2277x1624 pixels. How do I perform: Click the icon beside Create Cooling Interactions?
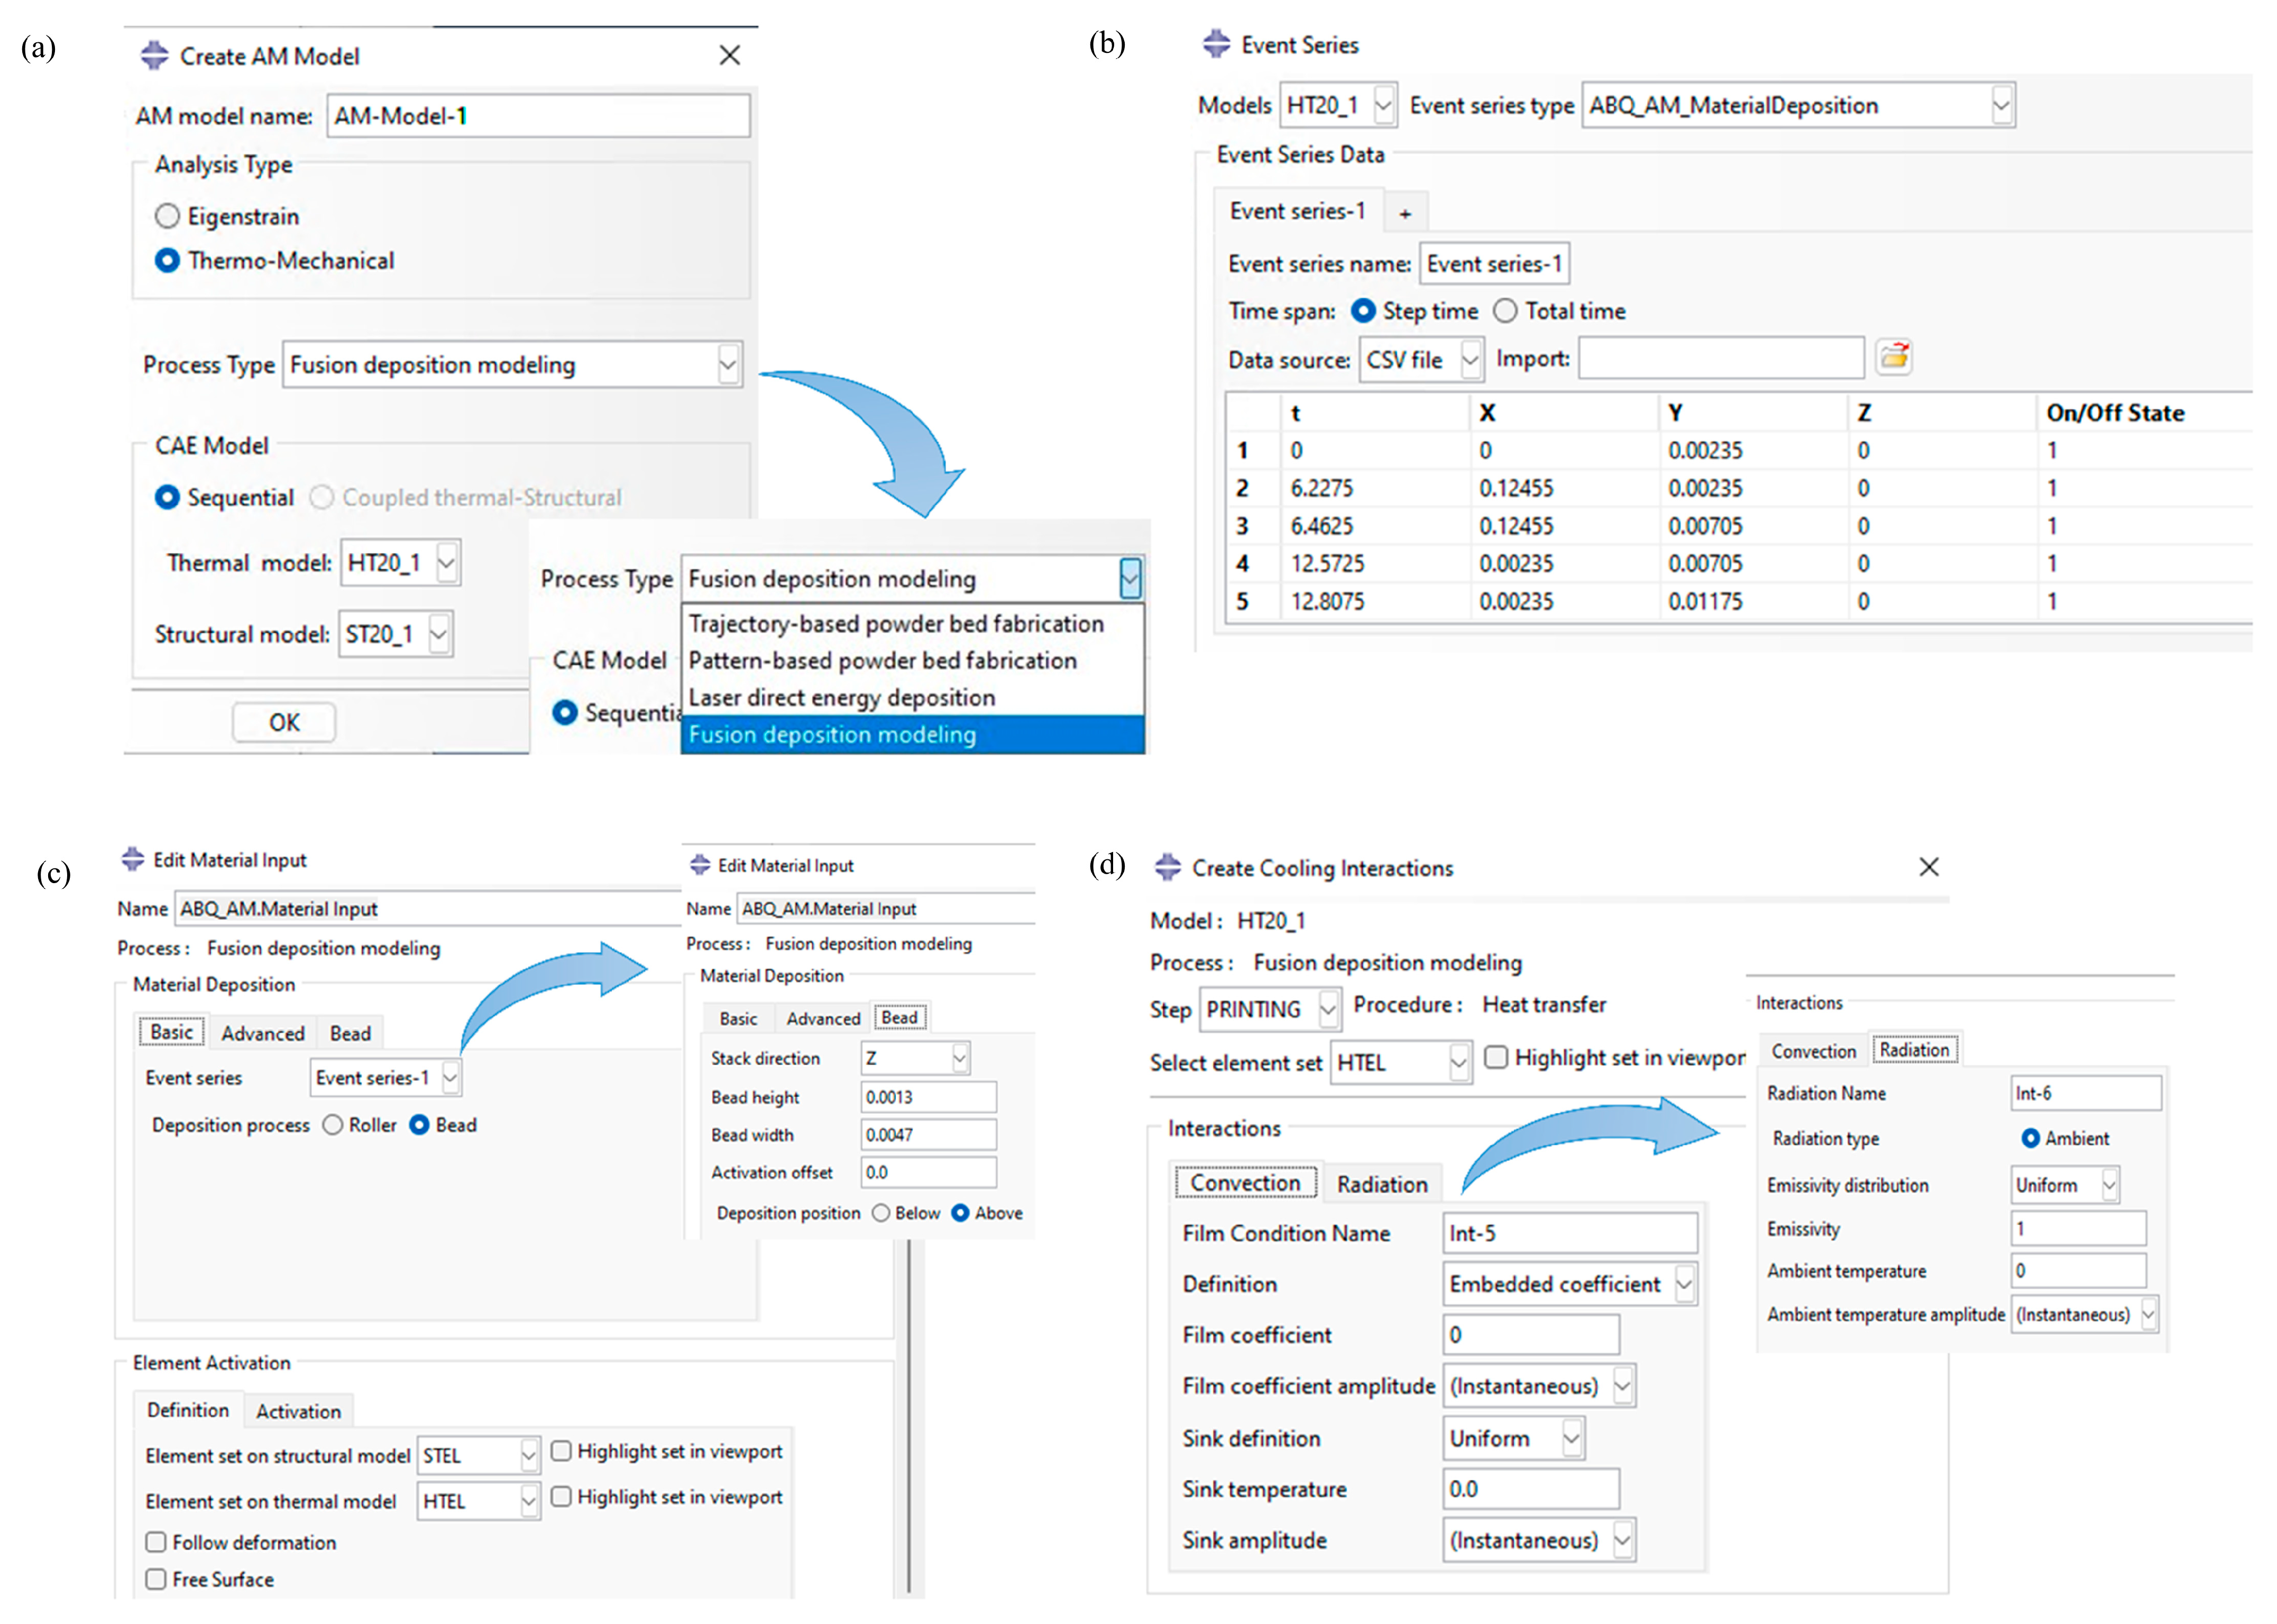click(x=1167, y=867)
